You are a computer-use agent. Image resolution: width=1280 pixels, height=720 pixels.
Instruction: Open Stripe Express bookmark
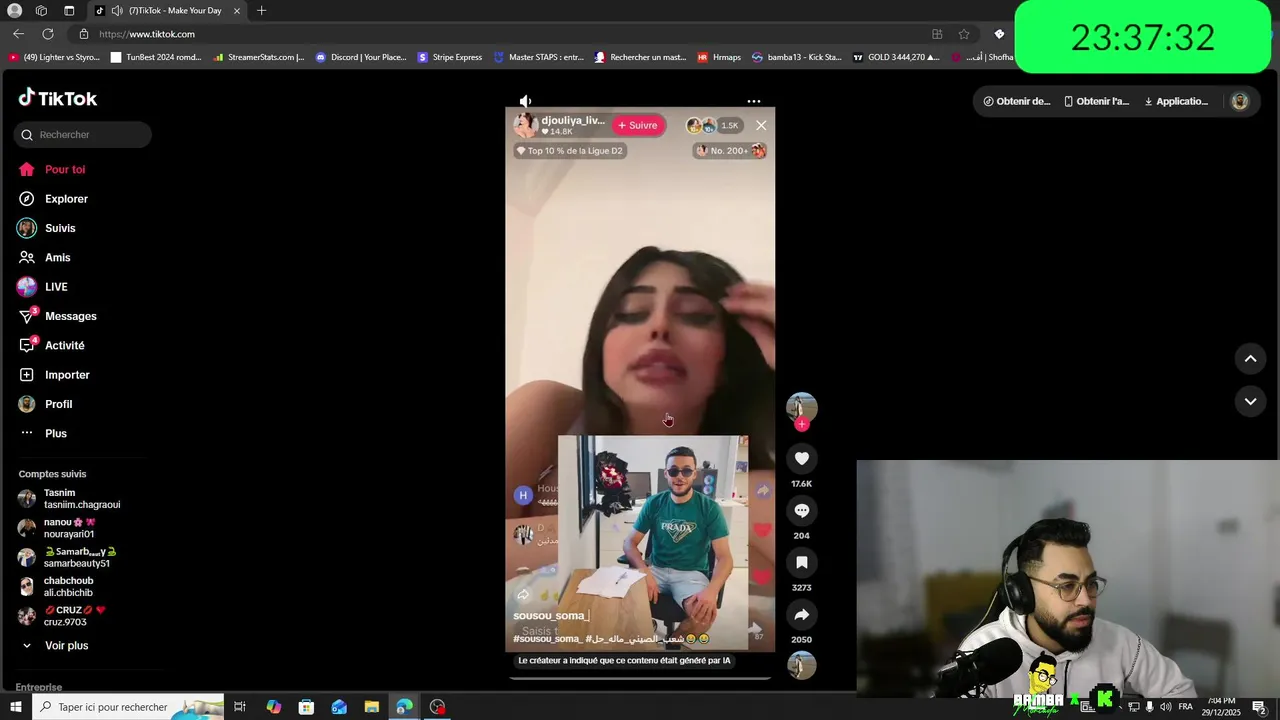pos(450,57)
